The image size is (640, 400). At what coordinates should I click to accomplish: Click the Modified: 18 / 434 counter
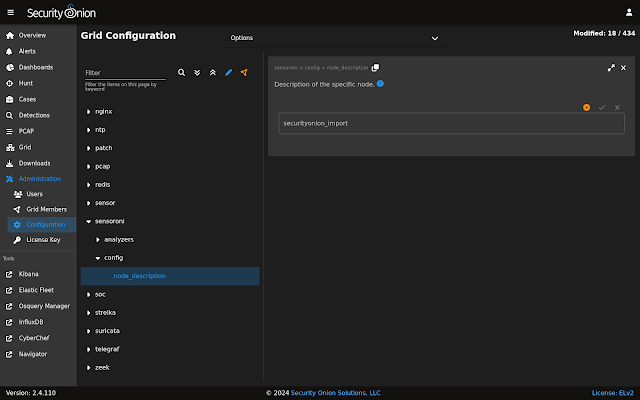tap(604, 33)
